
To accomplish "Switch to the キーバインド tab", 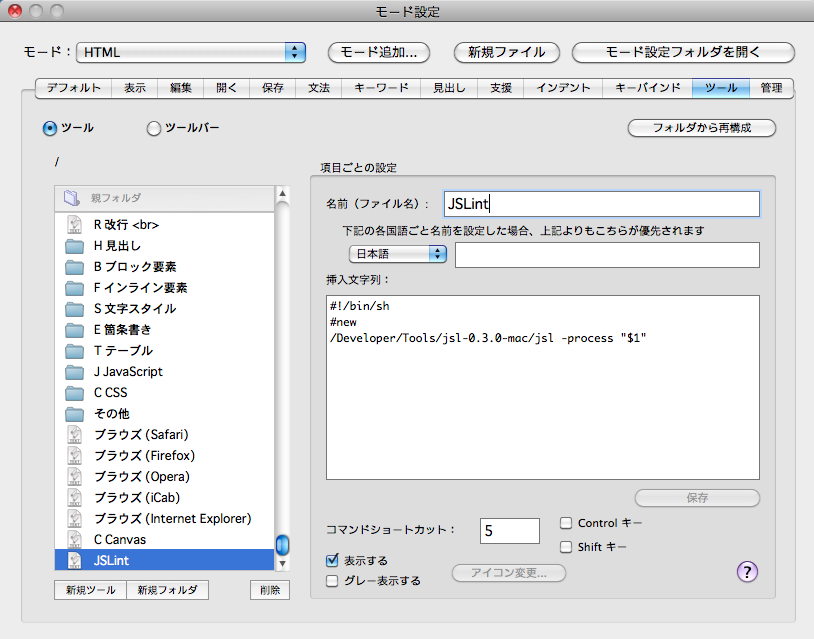I will click(x=648, y=88).
